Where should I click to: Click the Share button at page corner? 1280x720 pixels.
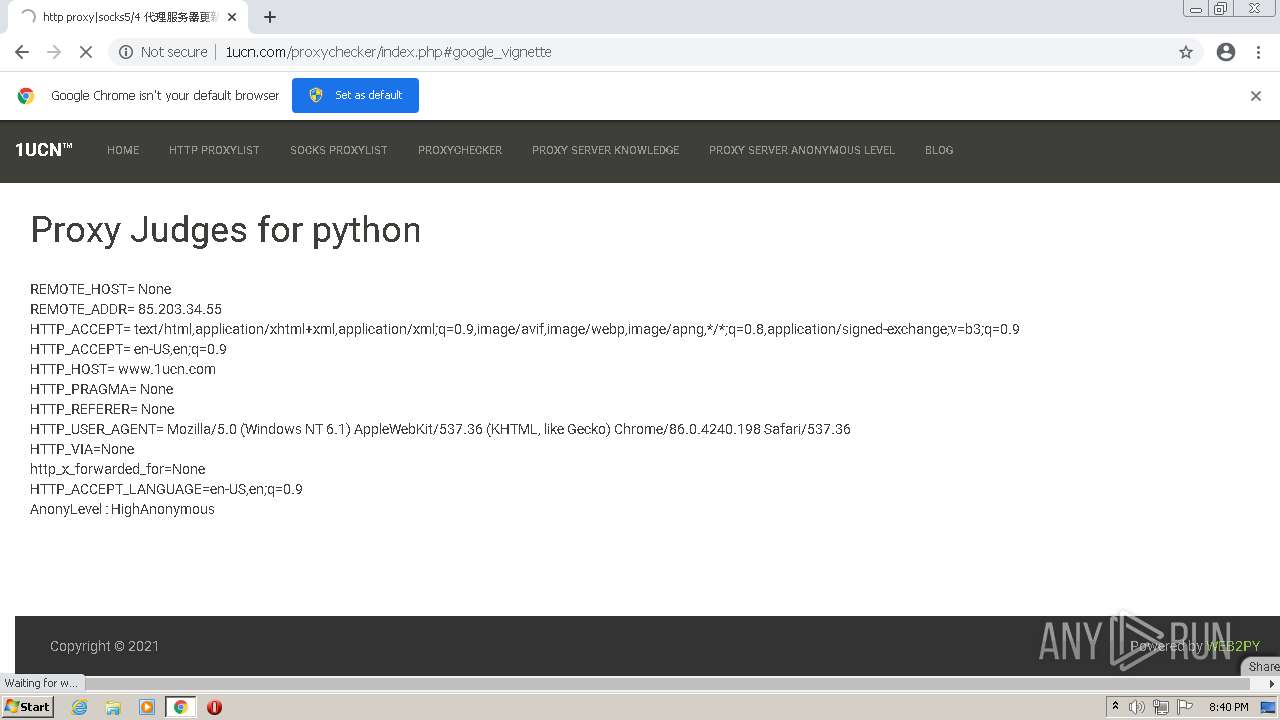click(1262, 666)
